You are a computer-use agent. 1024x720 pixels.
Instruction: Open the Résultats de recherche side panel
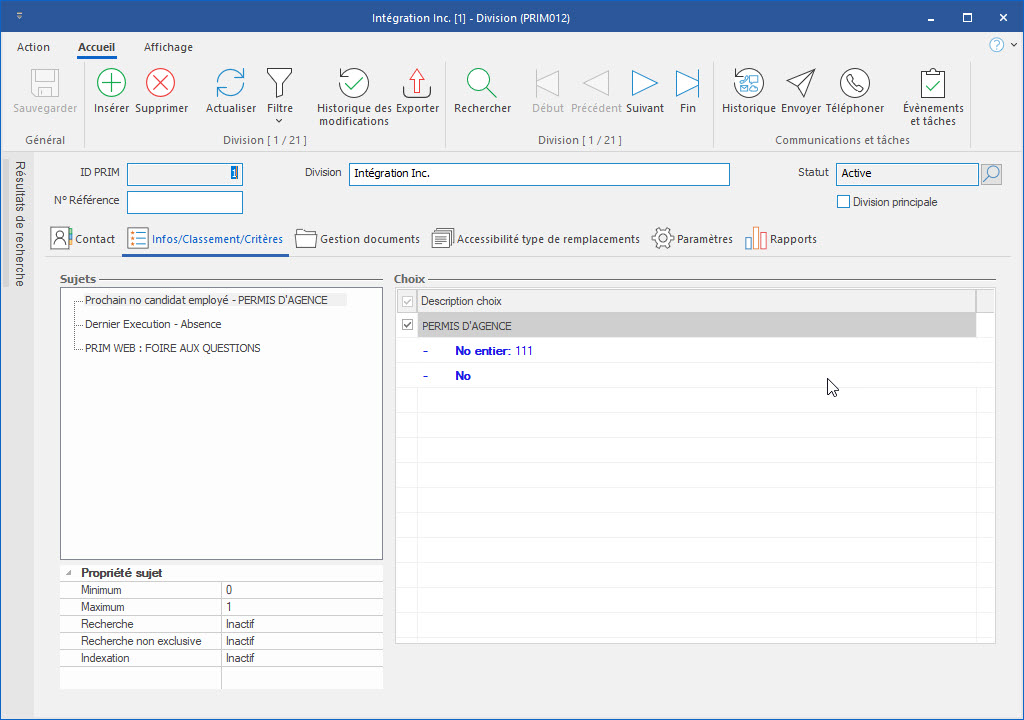tap(19, 223)
